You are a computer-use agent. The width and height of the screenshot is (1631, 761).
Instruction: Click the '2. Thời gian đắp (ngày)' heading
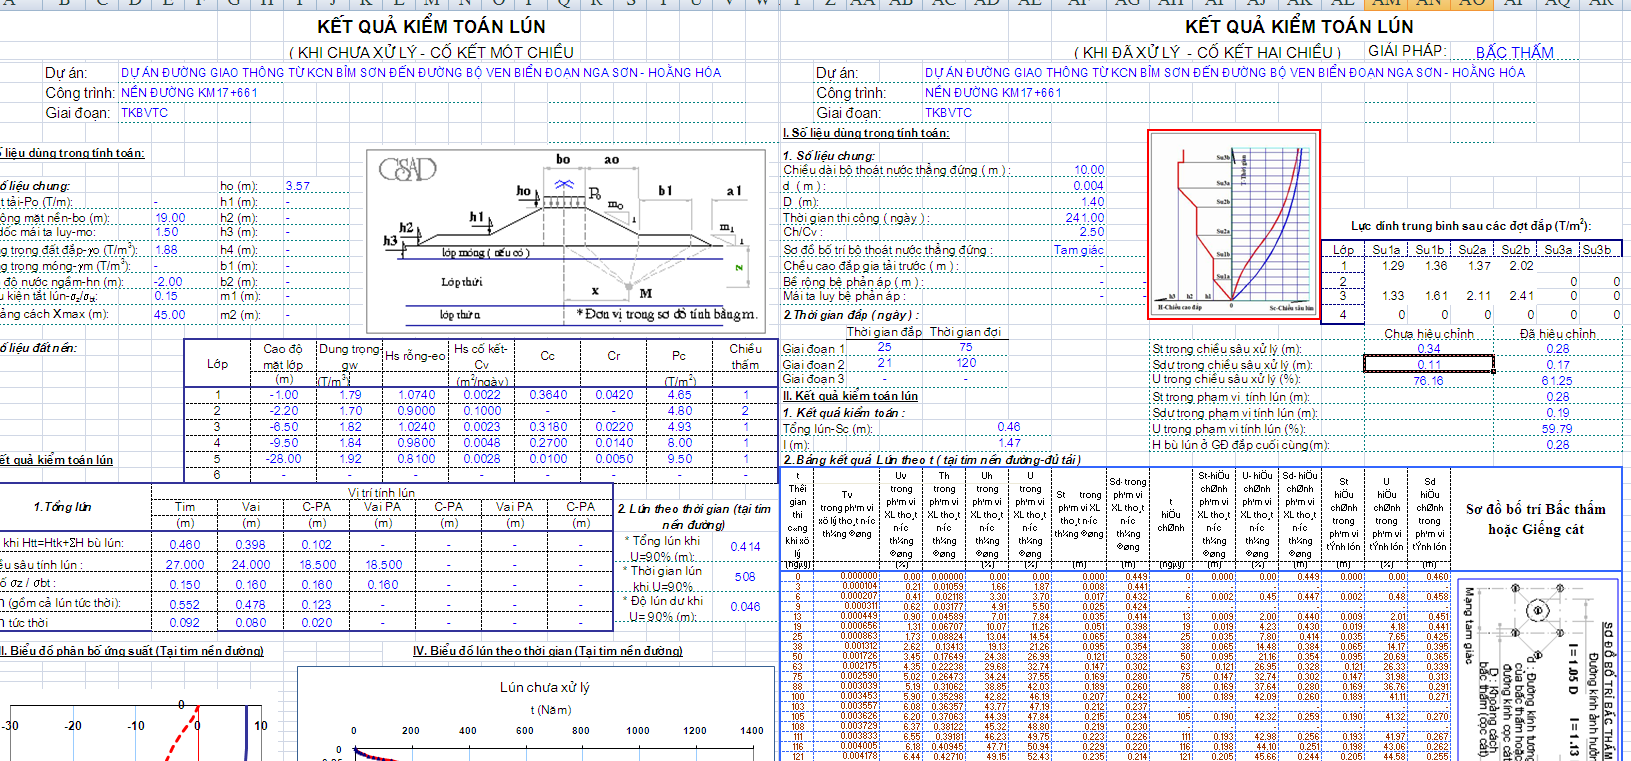point(850,315)
